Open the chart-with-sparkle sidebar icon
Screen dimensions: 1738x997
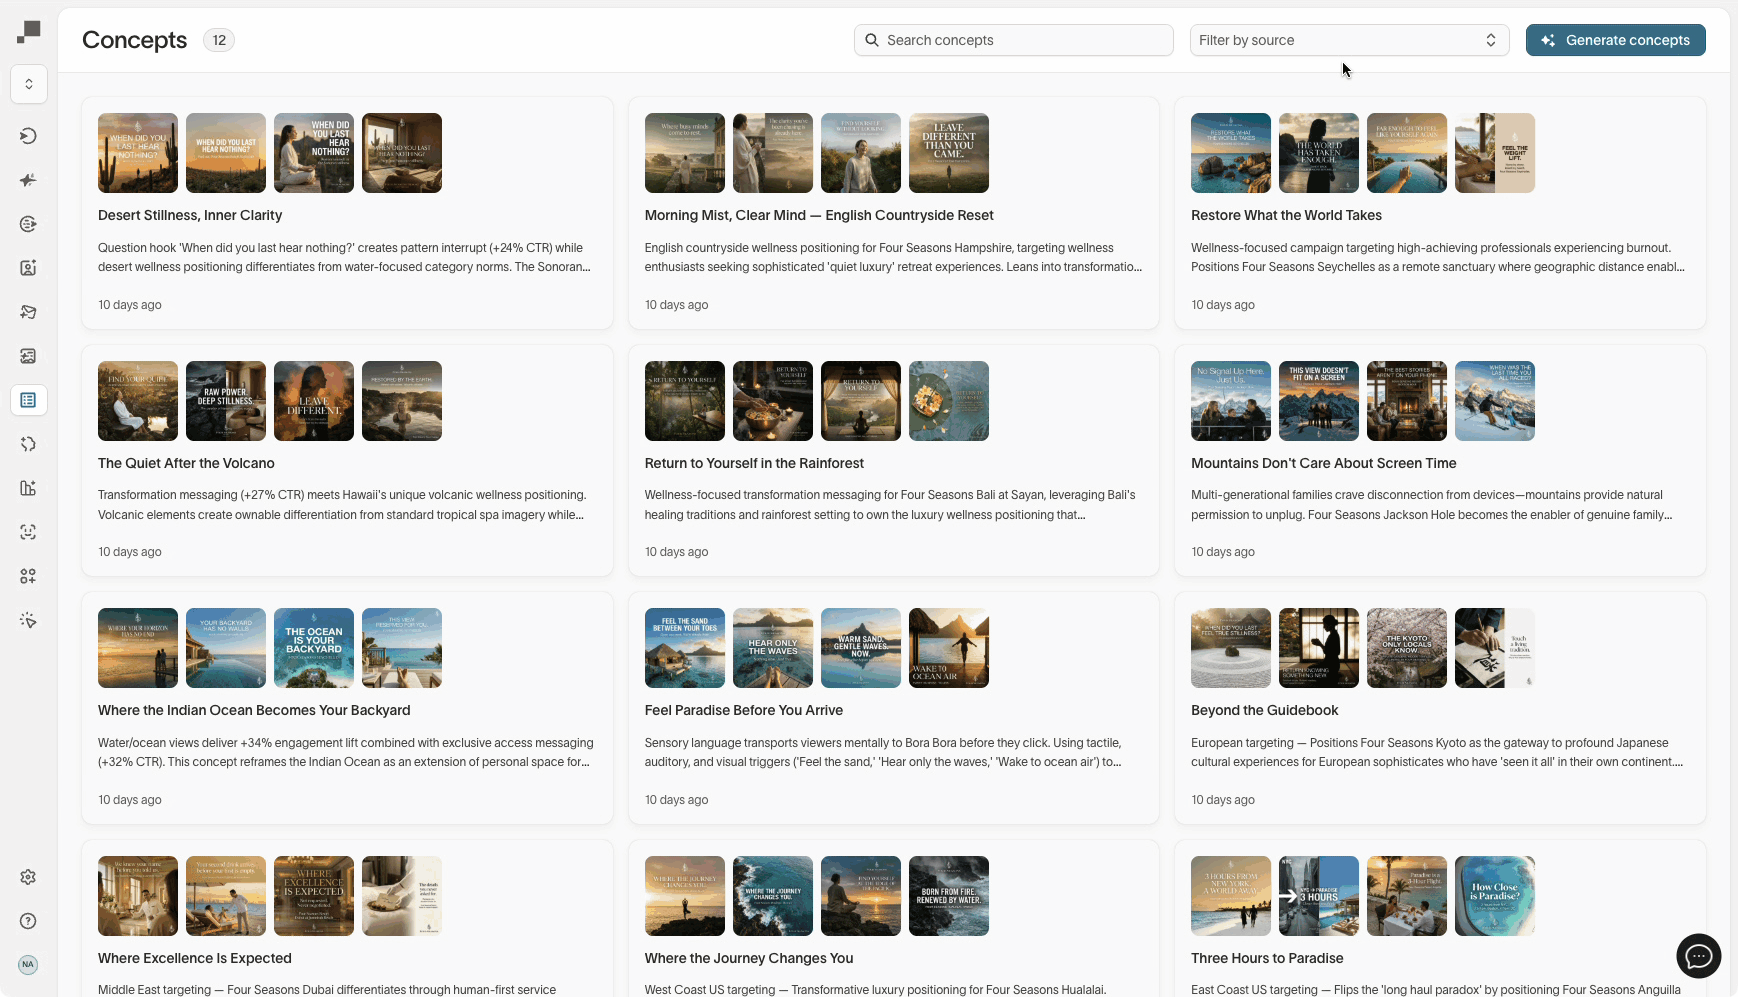pyautogui.click(x=28, y=488)
